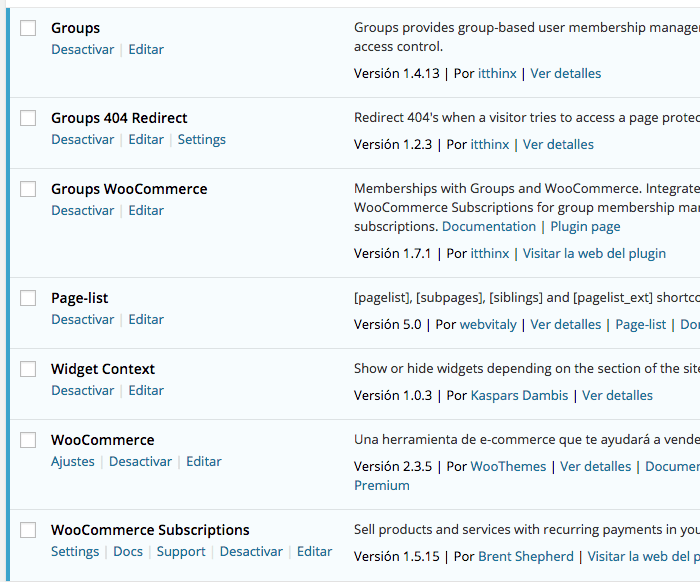This screenshot has width=700, height=582.
Task: Deactivate WooCommerce Subscriptions plugin
Action: pos(251,552)
